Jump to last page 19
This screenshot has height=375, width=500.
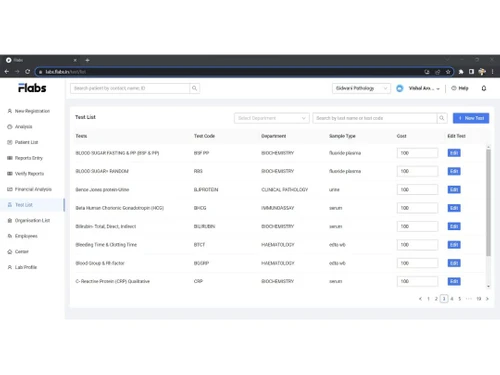[x=479, y=299]
